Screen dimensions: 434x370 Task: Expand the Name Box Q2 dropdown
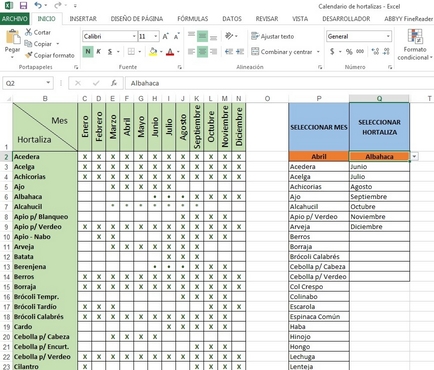(x=48, y=83)
